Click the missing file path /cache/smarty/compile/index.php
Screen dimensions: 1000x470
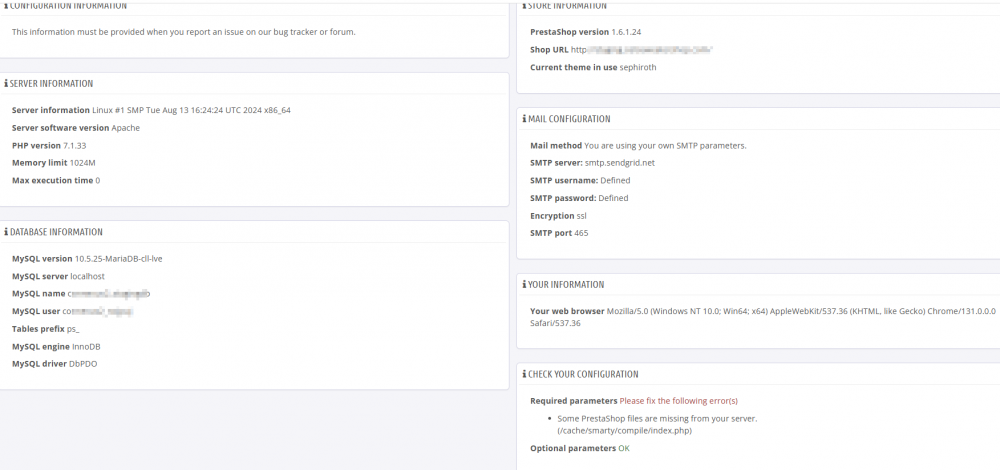click(624, 430)
